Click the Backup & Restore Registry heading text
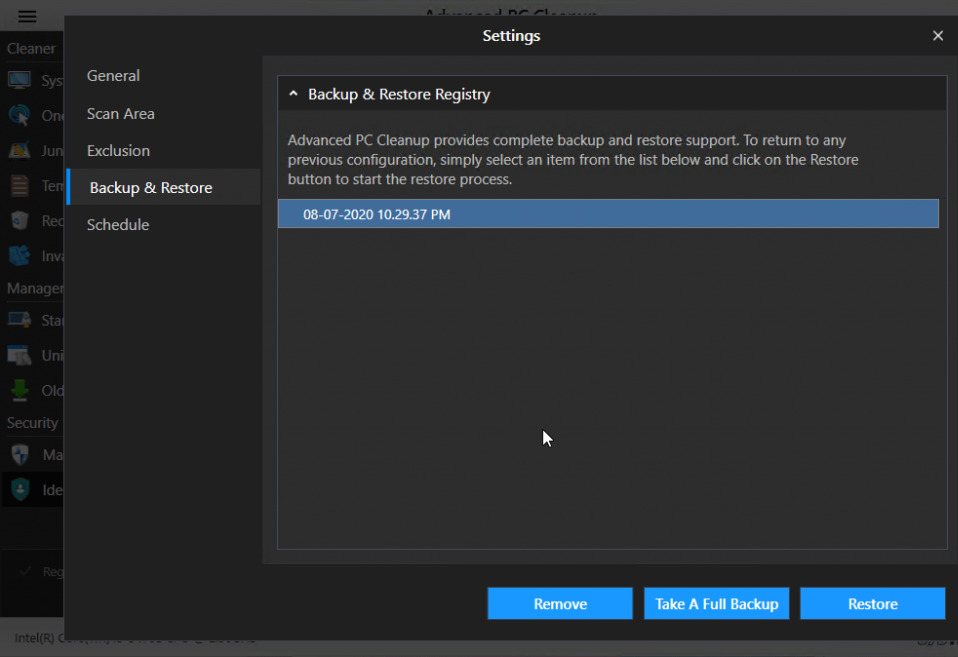Screen dimensions: 958x657 point(399,94)
